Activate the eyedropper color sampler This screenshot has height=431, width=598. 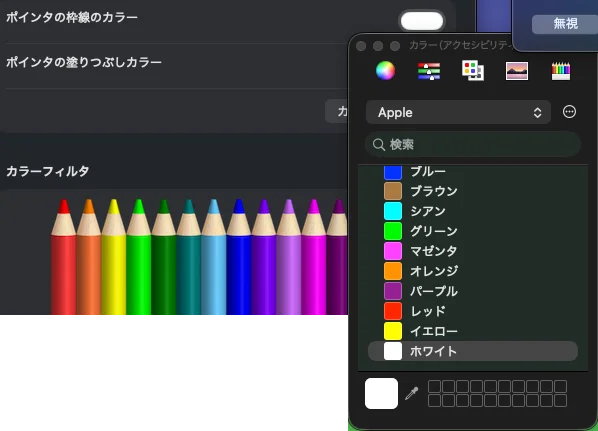412,393
